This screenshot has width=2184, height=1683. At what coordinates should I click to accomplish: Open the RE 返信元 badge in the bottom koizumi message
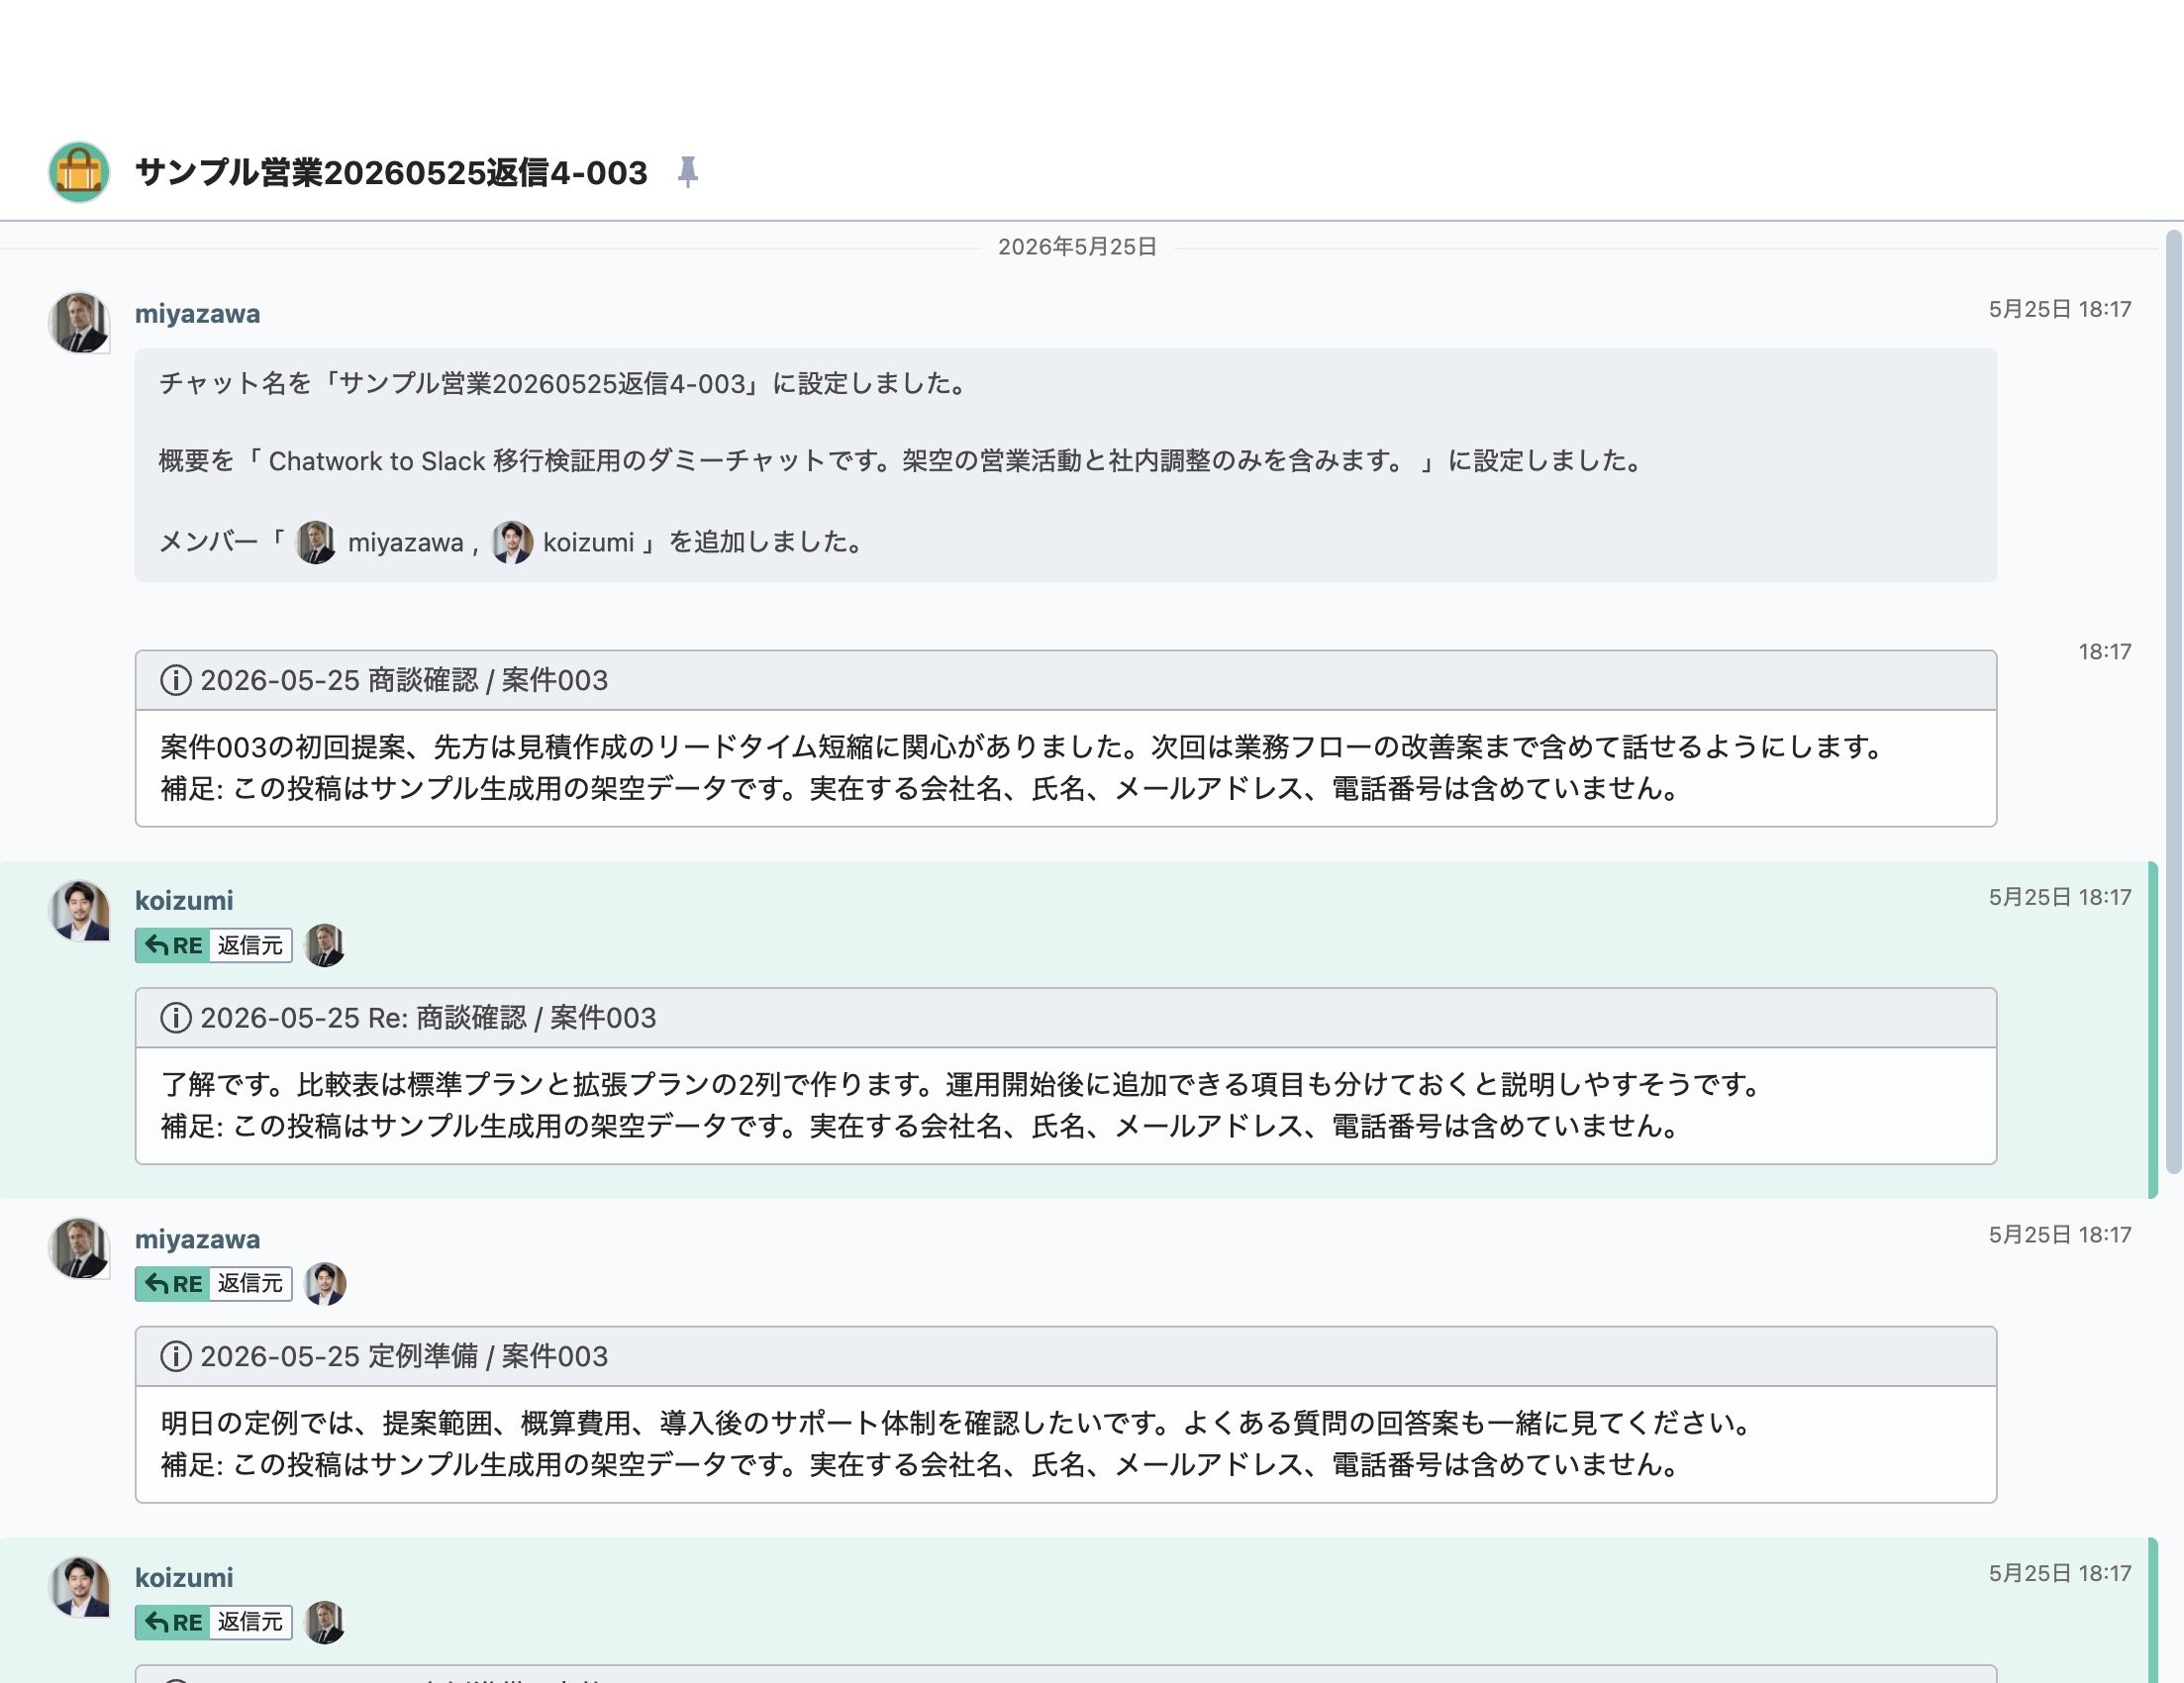pos(214,1622)
